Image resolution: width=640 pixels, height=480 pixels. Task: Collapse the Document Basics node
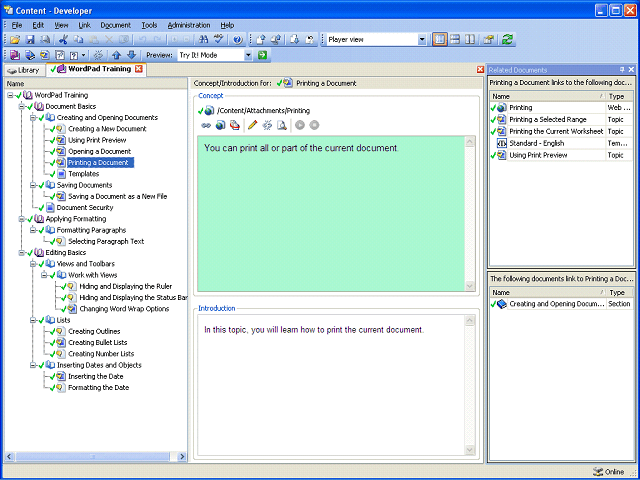(x=22, y=107)
